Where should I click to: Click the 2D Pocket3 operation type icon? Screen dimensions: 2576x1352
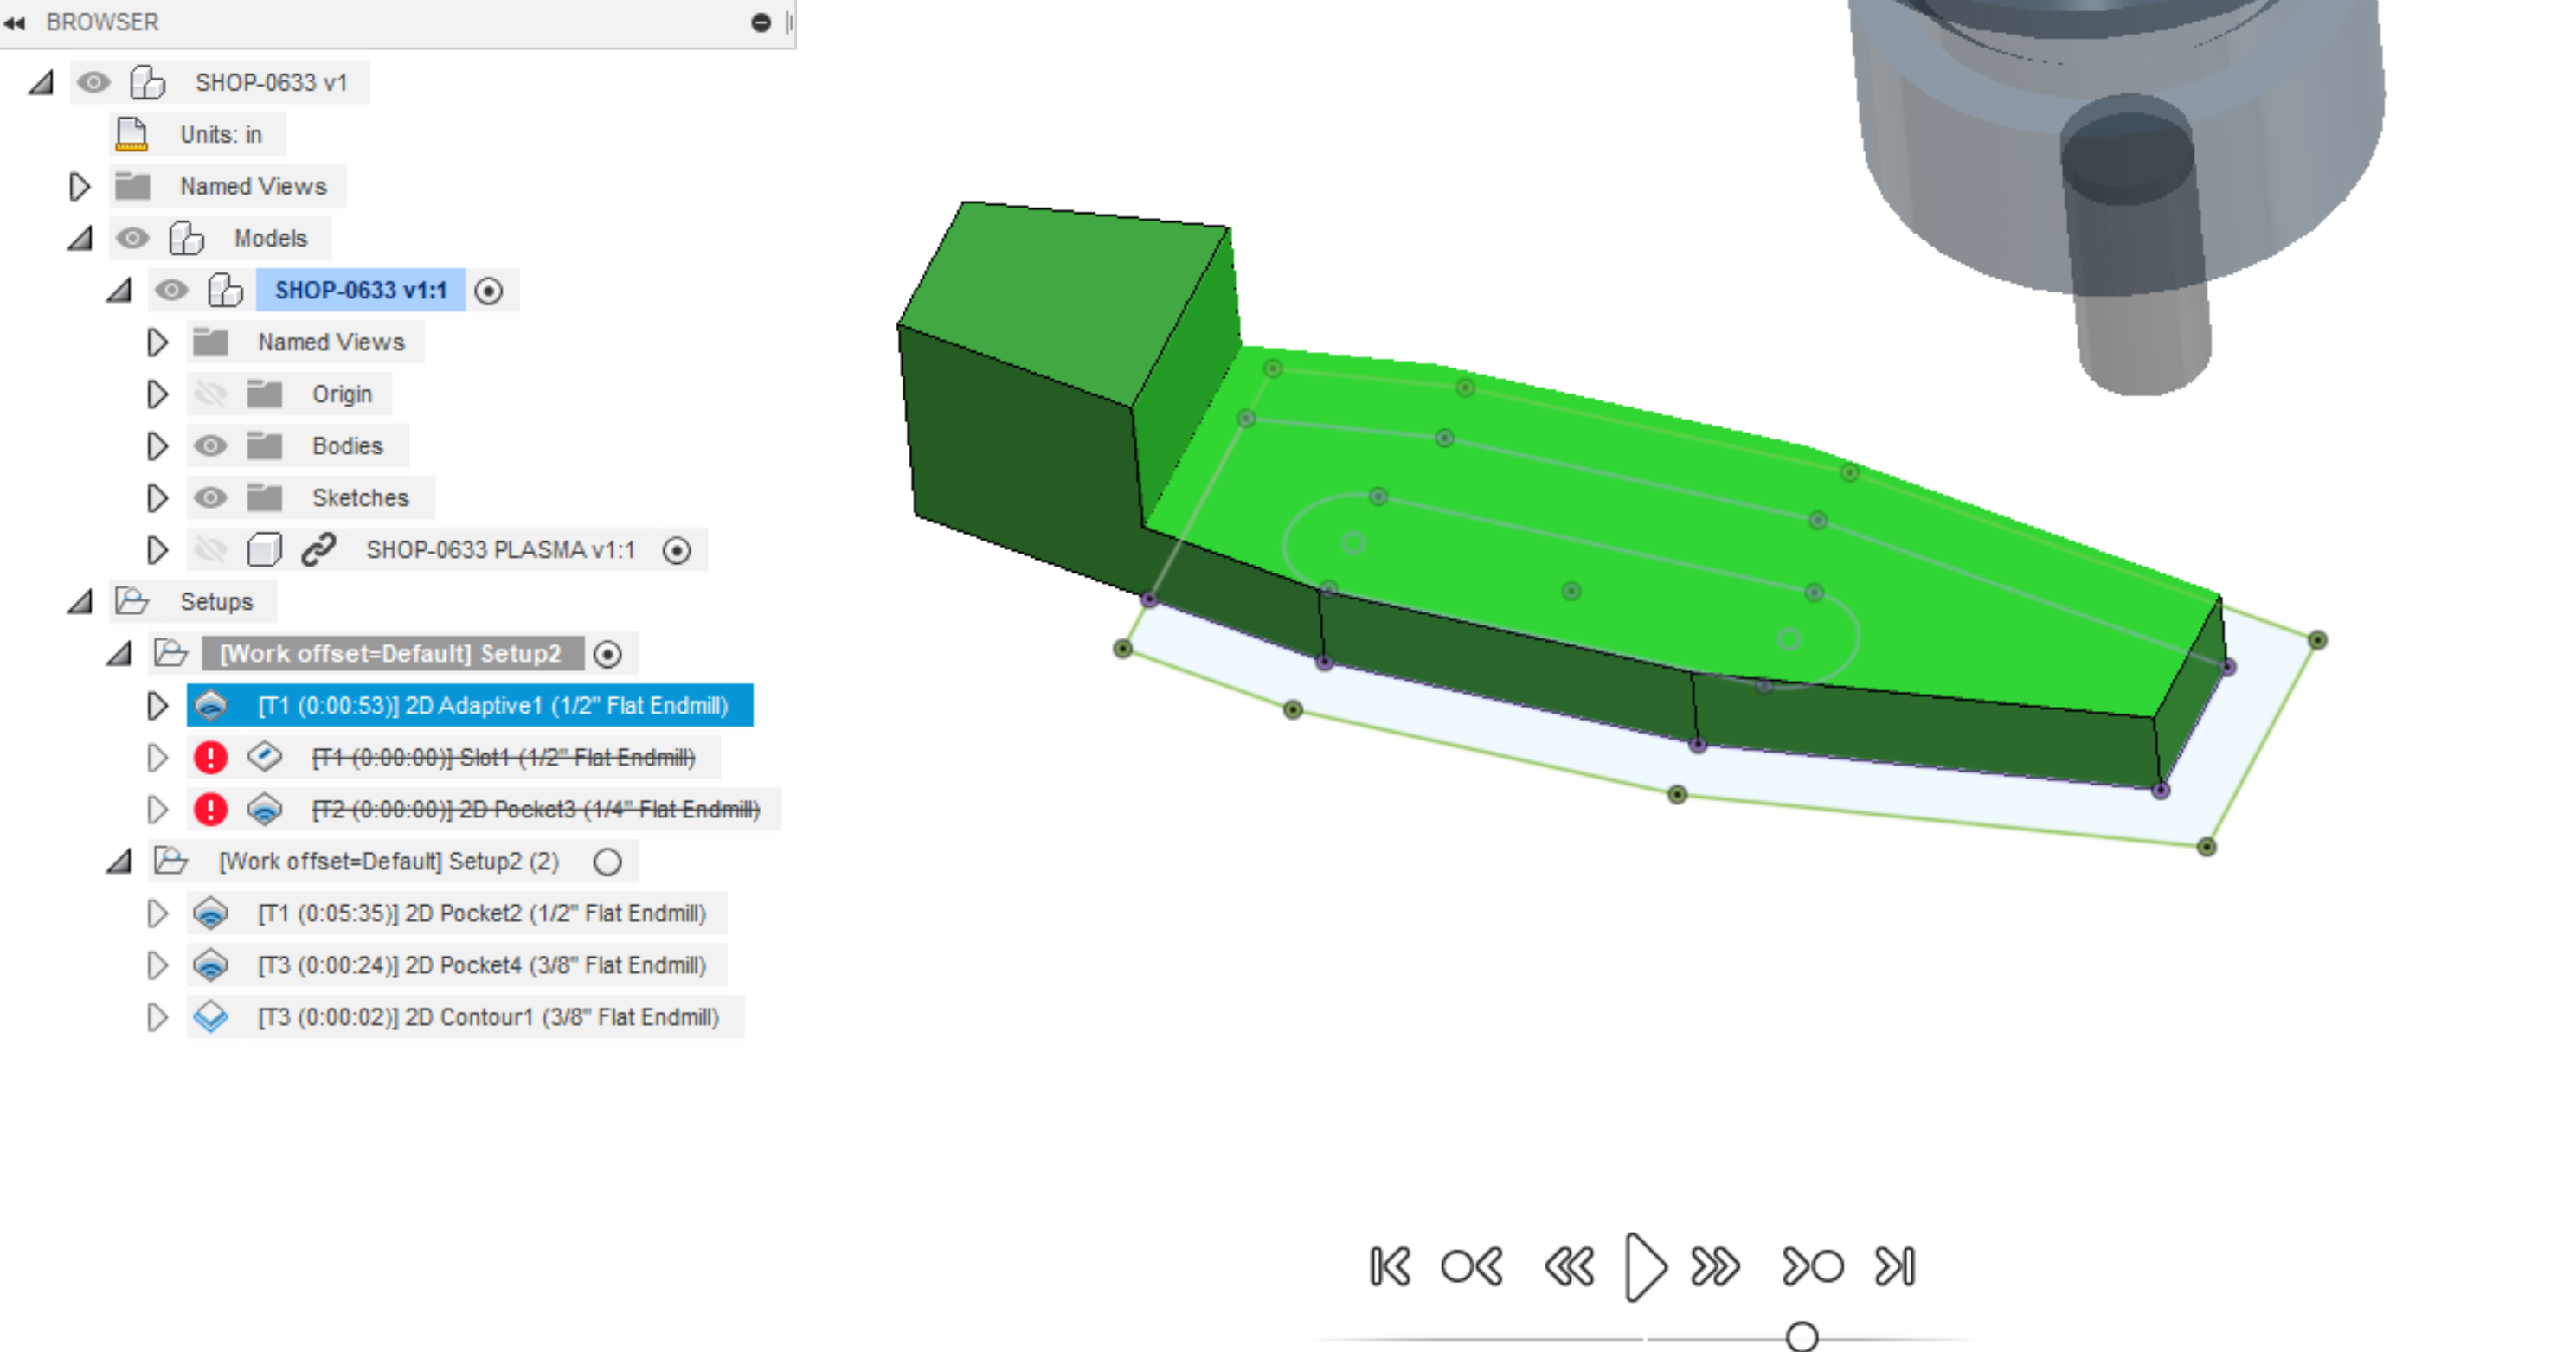[265, 810]
